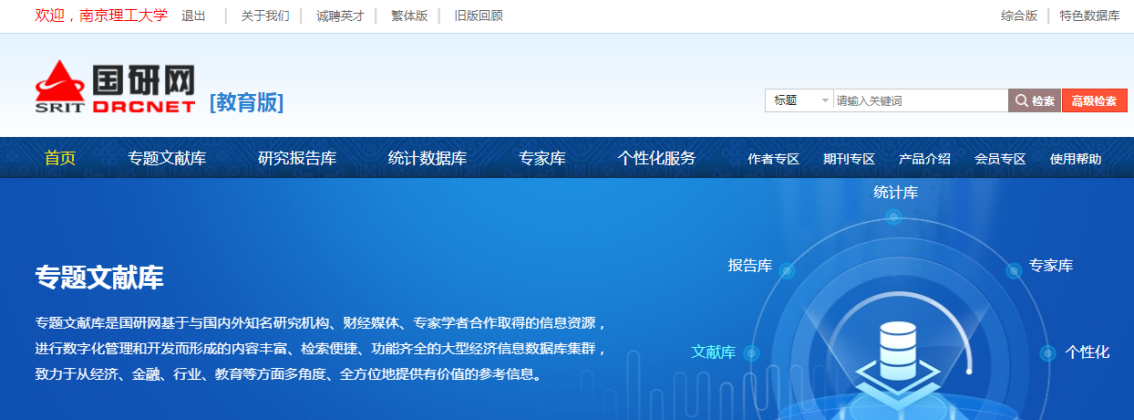The image size is (1134, 420).
Task: Switch to 综合版 edition
Action: [1019, 16]
